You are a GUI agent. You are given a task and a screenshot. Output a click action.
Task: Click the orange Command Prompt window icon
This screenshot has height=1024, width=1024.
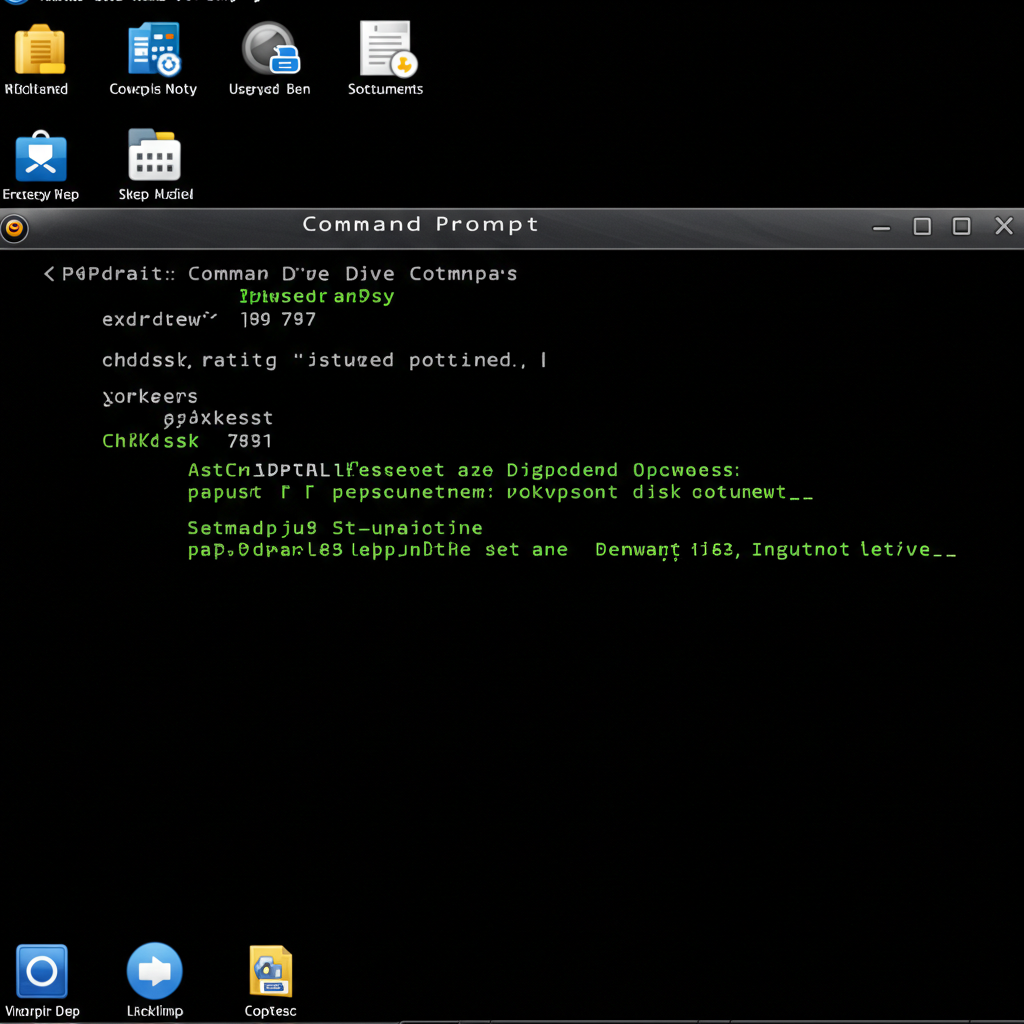[x=14, y=229]
